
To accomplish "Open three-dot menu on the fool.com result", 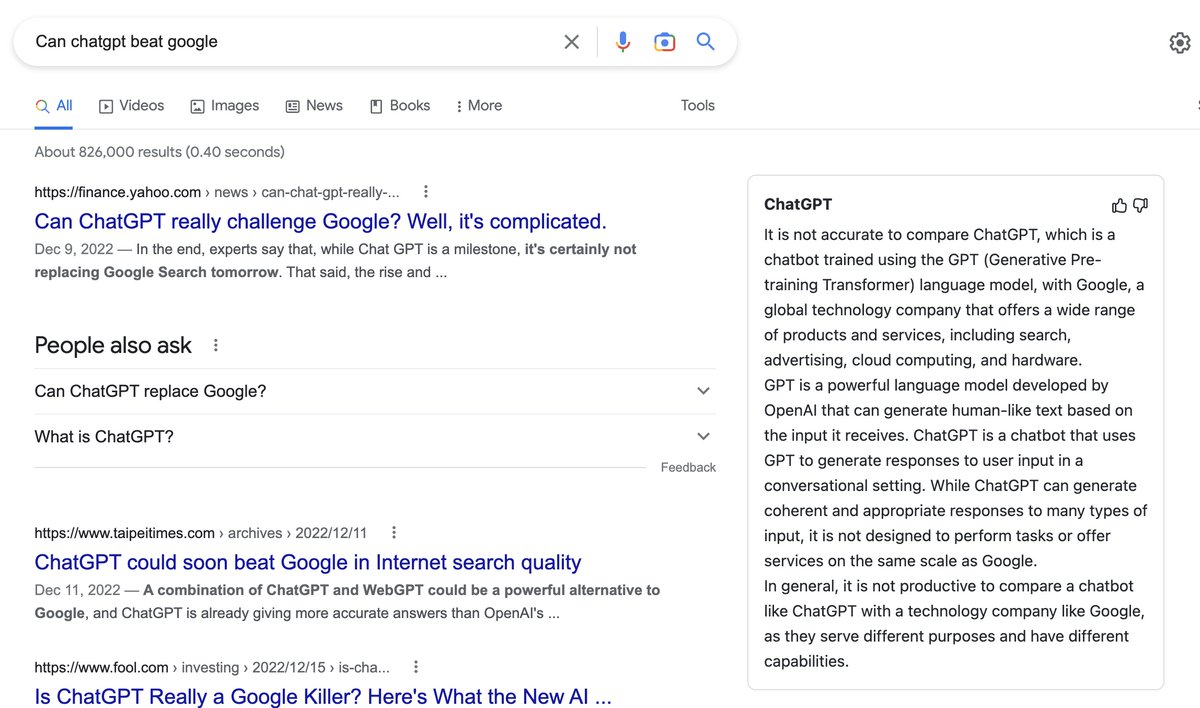I will [415, 665].
